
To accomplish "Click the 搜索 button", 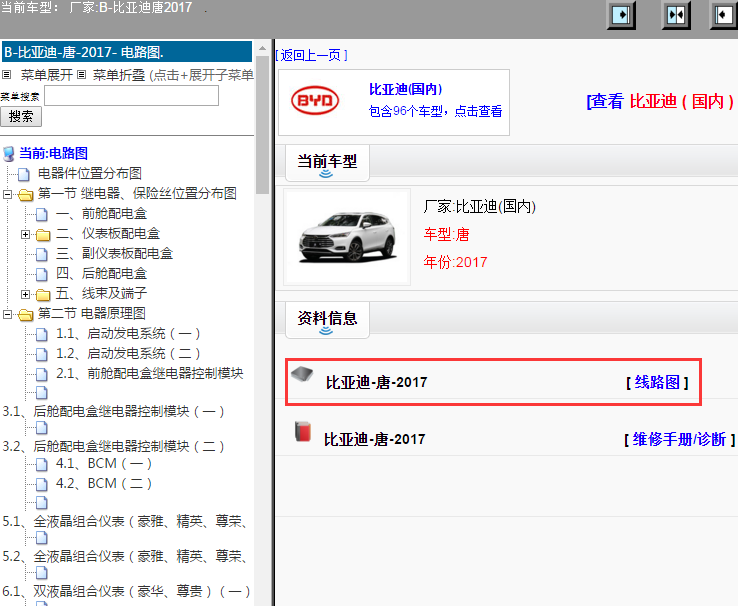I will [21, 117].
